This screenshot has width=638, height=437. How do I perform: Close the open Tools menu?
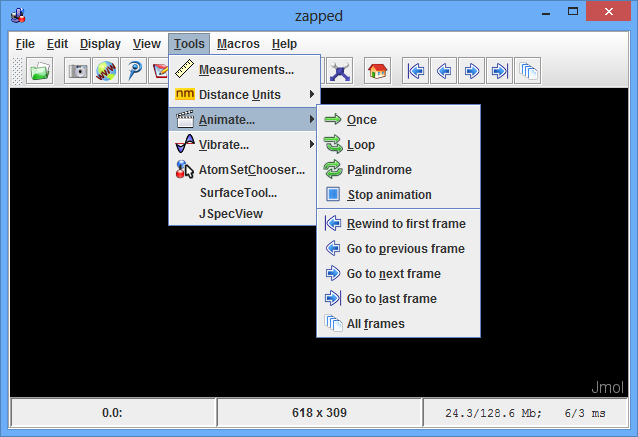pyautogui.click(x=189, y=44)
